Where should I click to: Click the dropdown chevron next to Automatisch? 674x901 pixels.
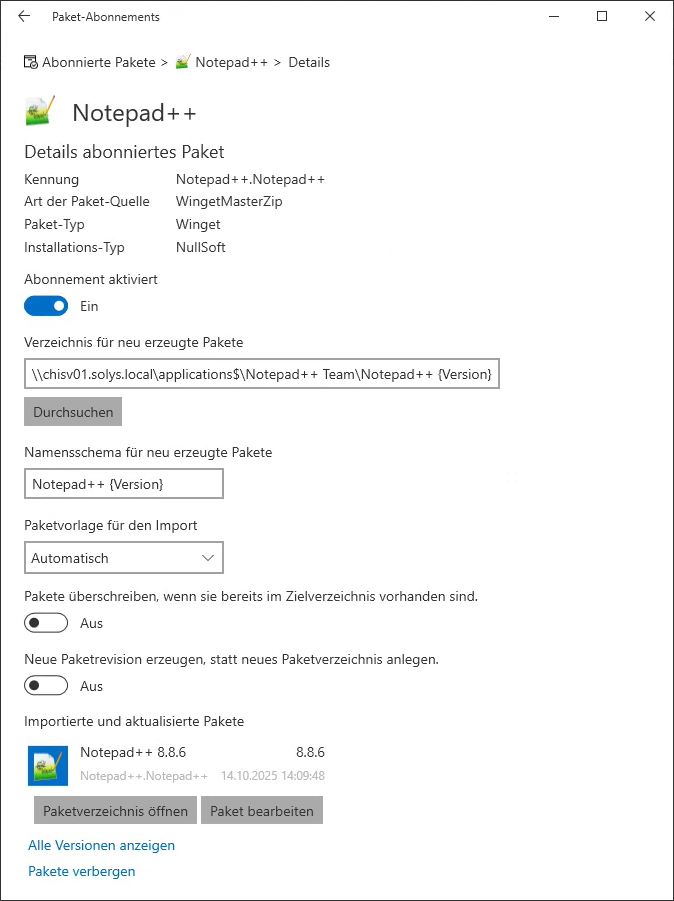(x=208, y=558)
